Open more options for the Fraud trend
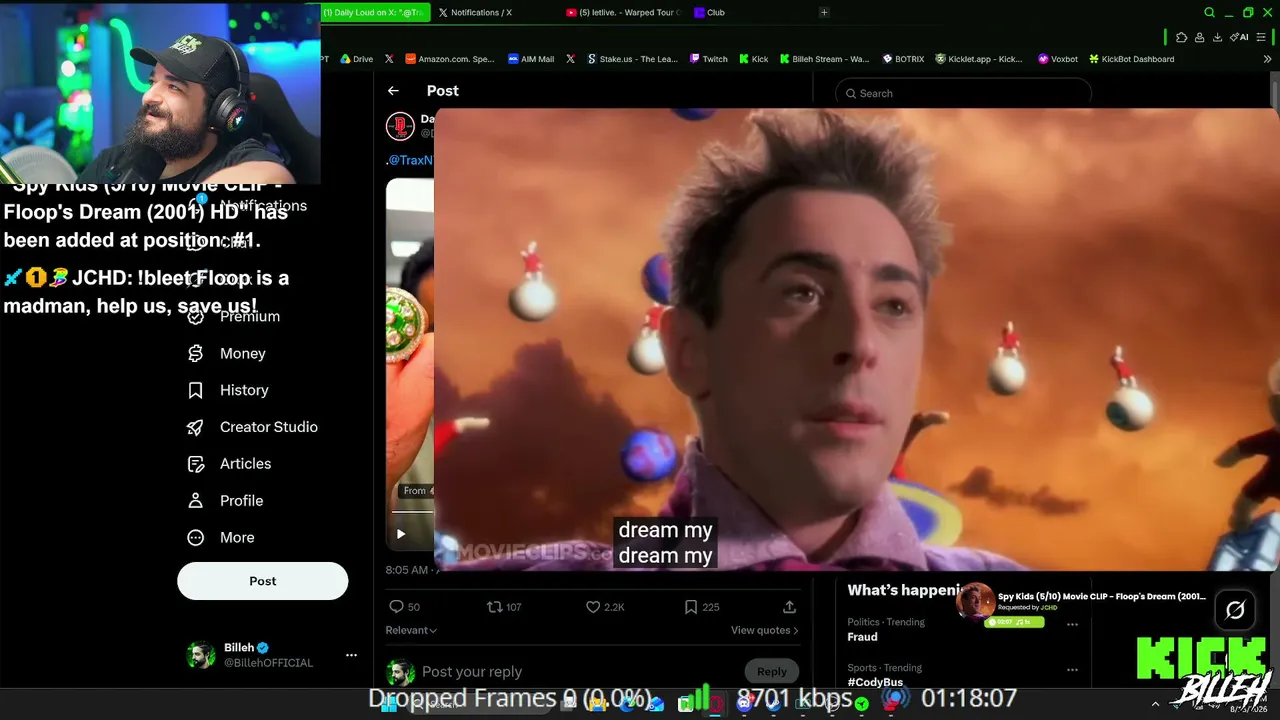 point(1072,624)
